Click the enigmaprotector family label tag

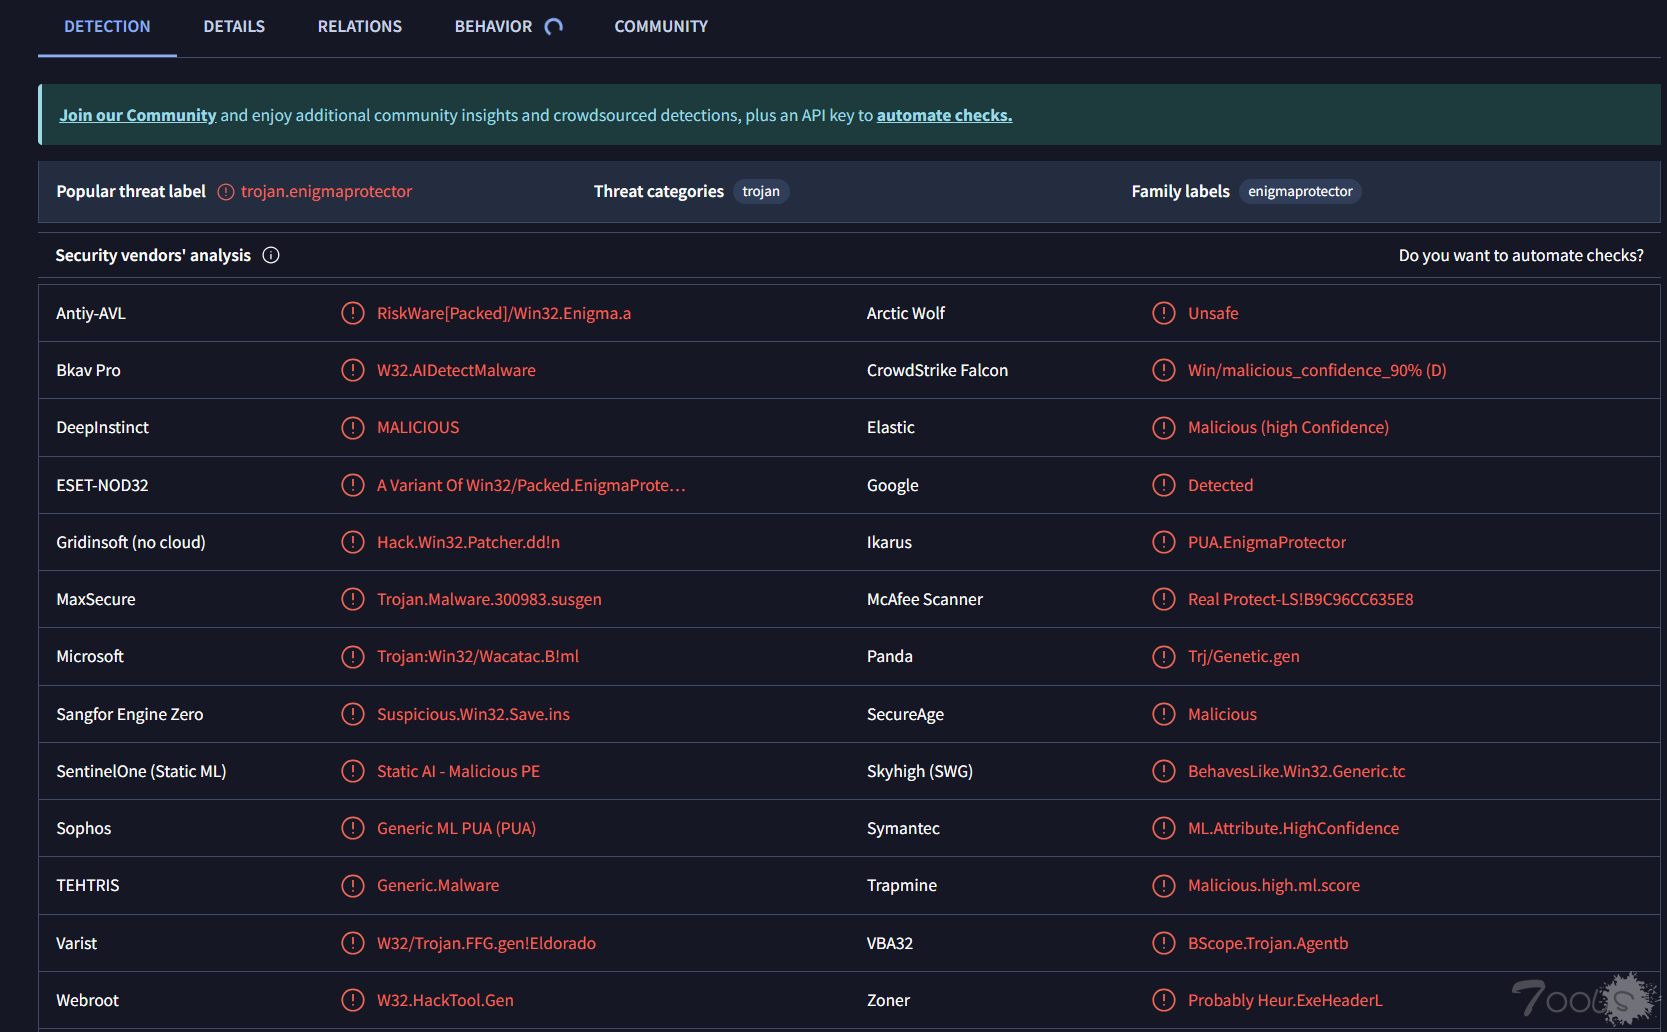1300,191
